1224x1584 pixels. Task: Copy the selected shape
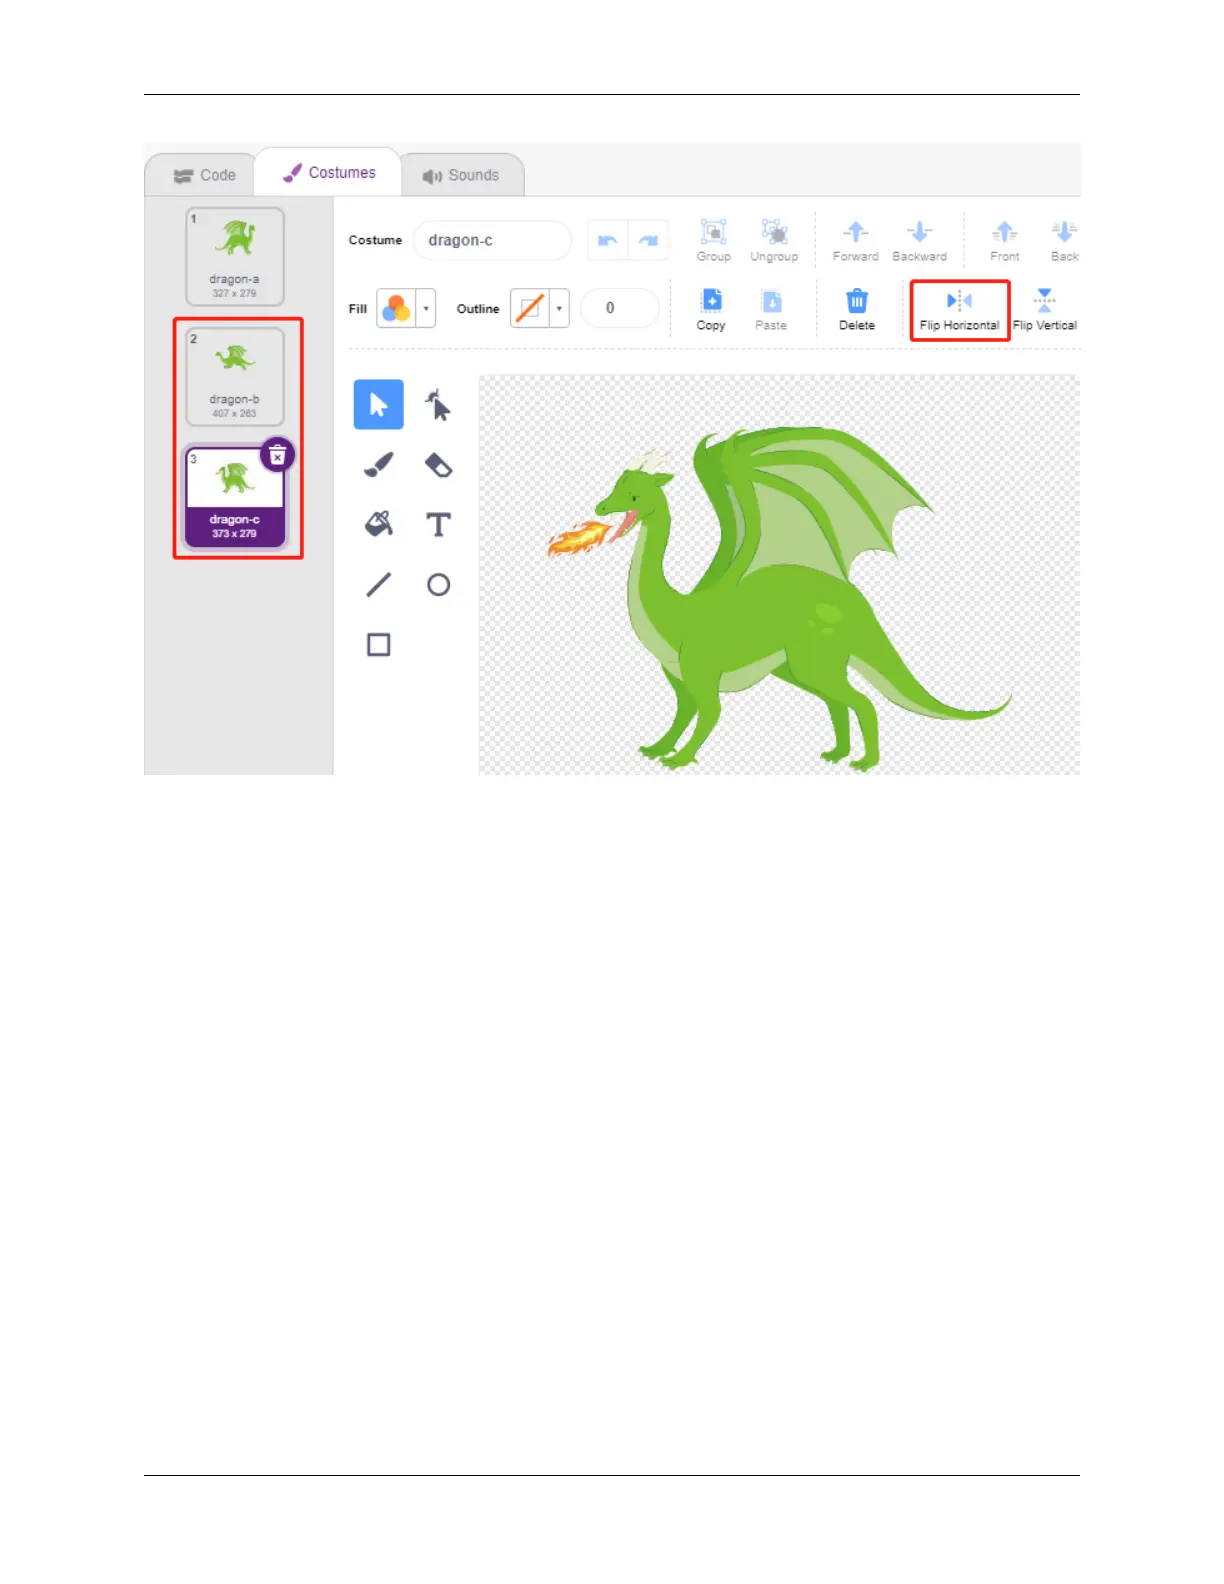[x=711, y=309]
